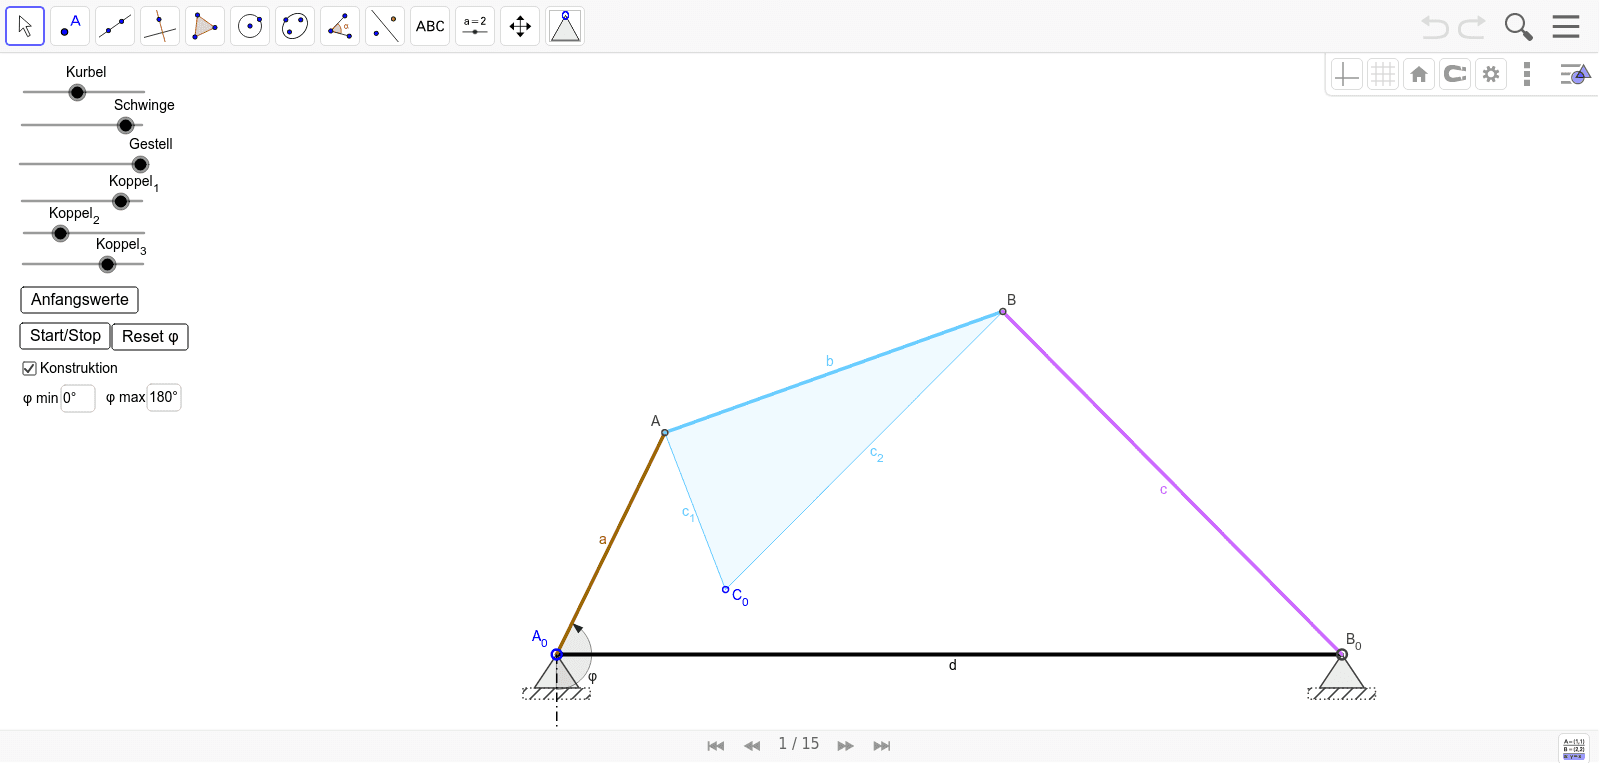Screen dimensions: 1600x763
Task: Adjust the Koppel 3 slider handle
Action: coord(107,264)
